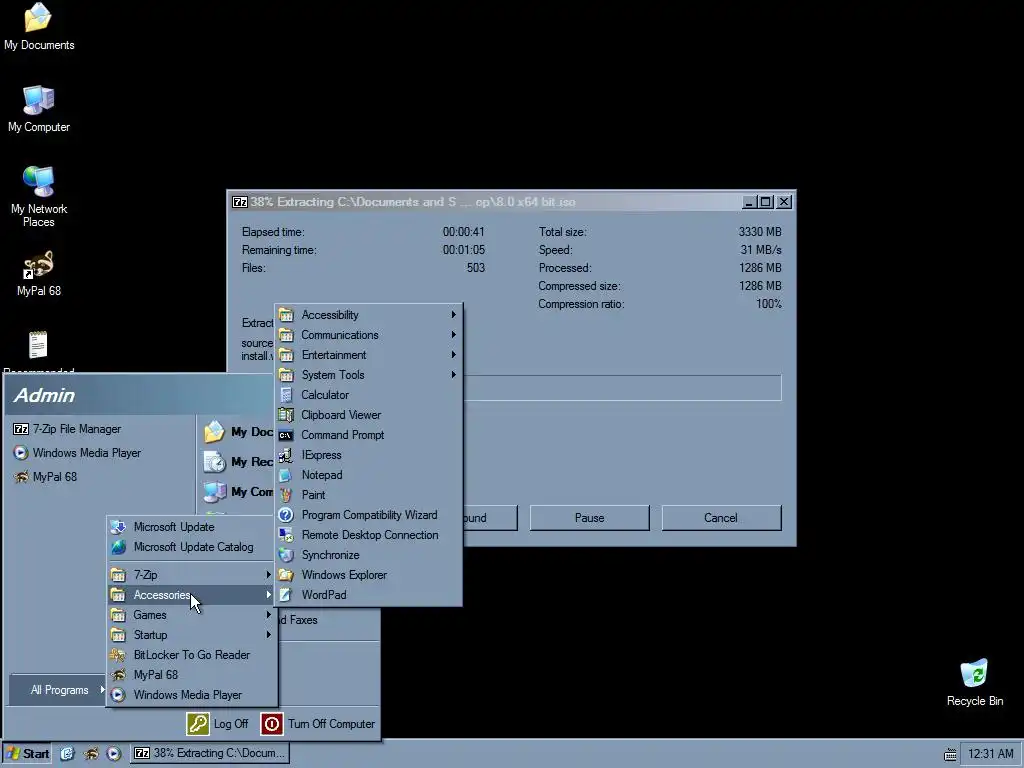Viewport: 1024px width, 768px height.
Task: Expand the 7-Zip program folder
Action: point(191,575)
